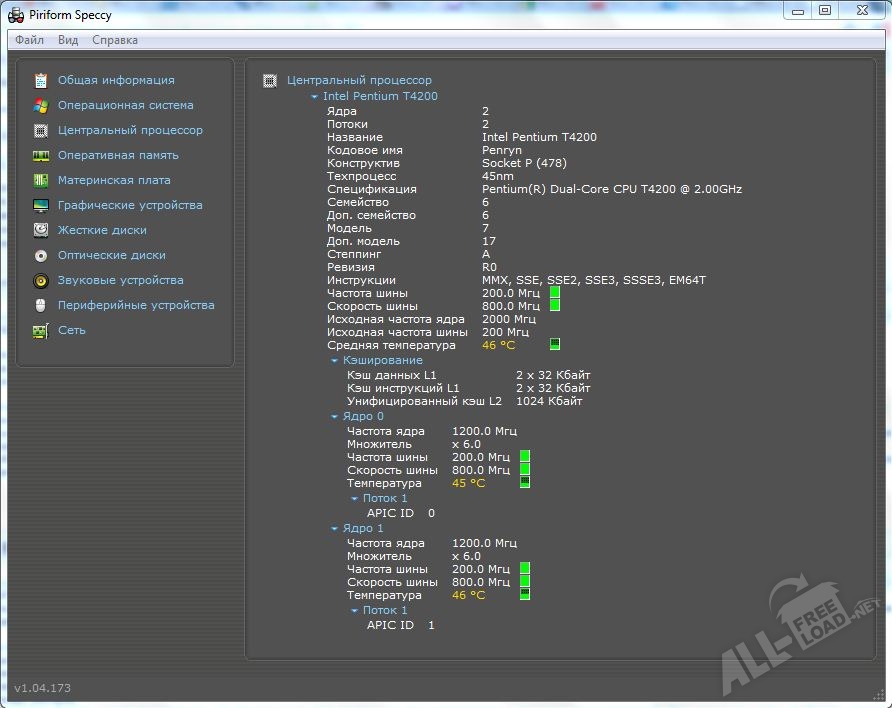Open the Файл menu

pos(29,40)
